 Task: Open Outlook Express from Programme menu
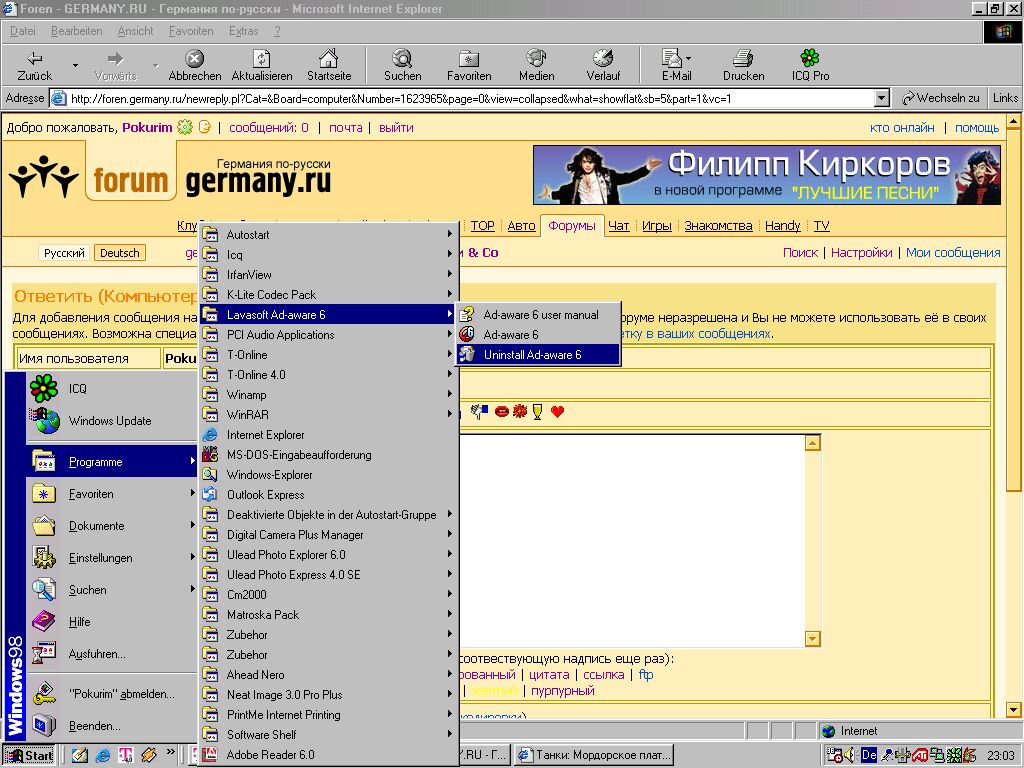tap(328, 495)
